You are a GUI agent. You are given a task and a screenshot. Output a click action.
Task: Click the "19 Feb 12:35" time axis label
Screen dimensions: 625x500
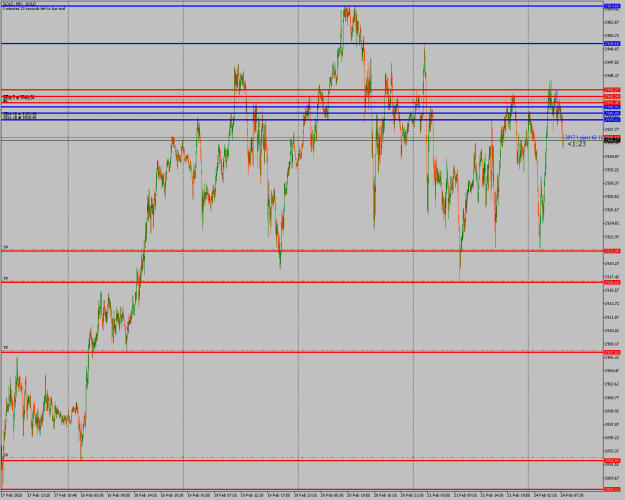point(252,495)
